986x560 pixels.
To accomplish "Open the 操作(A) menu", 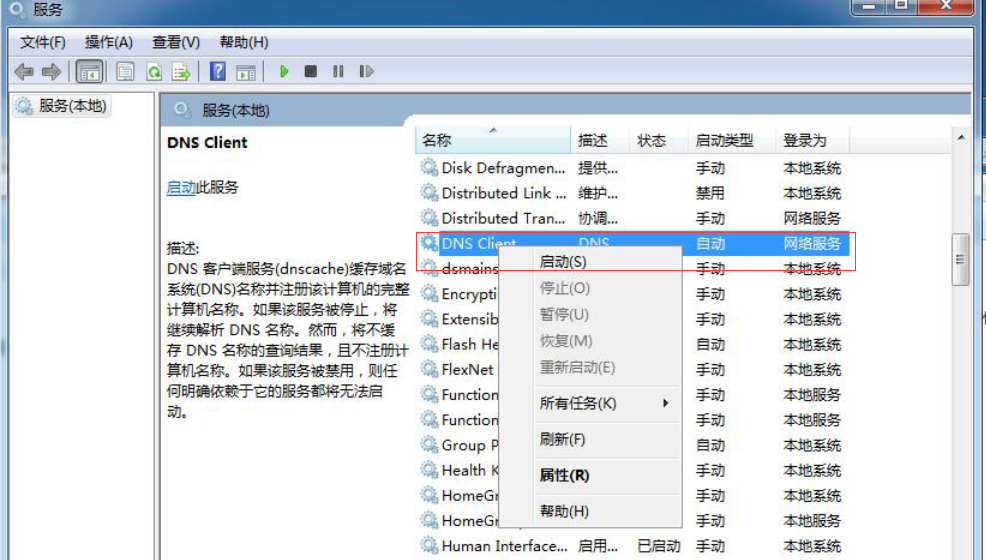I will point(109,42).
